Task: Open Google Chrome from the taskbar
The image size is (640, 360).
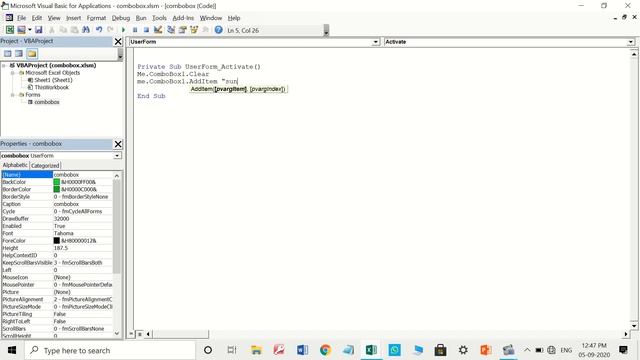Action: [325, 350]
